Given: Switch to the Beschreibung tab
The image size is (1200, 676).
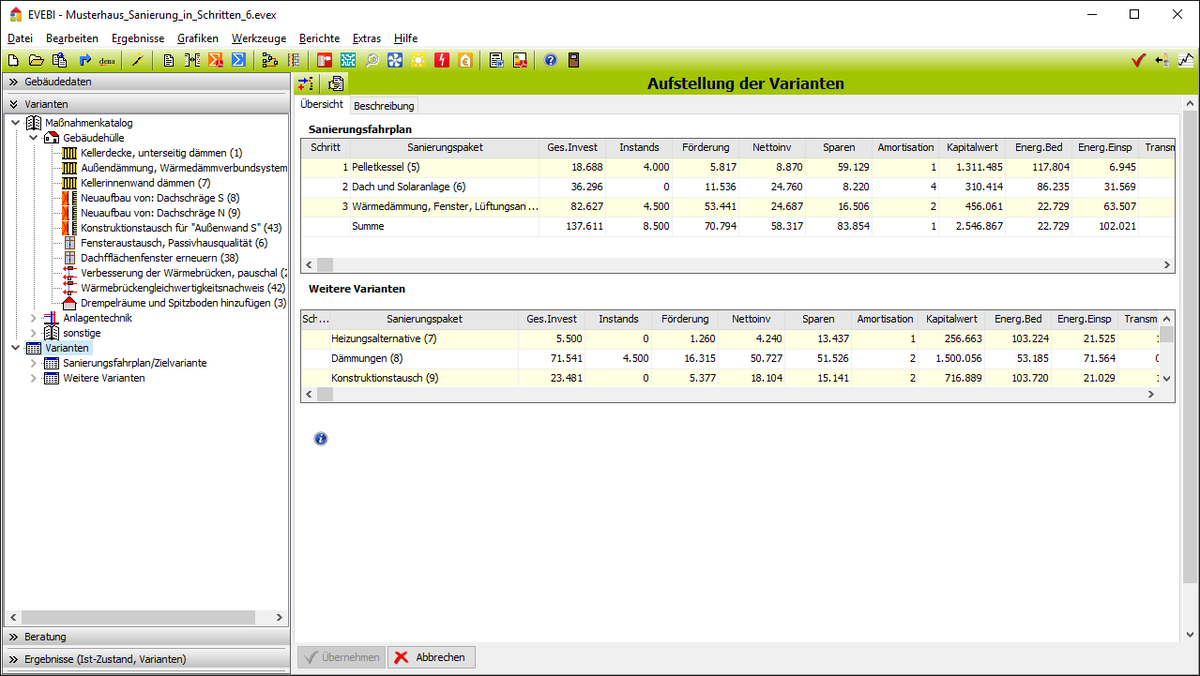Looking at the screenshot, I should click(x=384, y=106).
